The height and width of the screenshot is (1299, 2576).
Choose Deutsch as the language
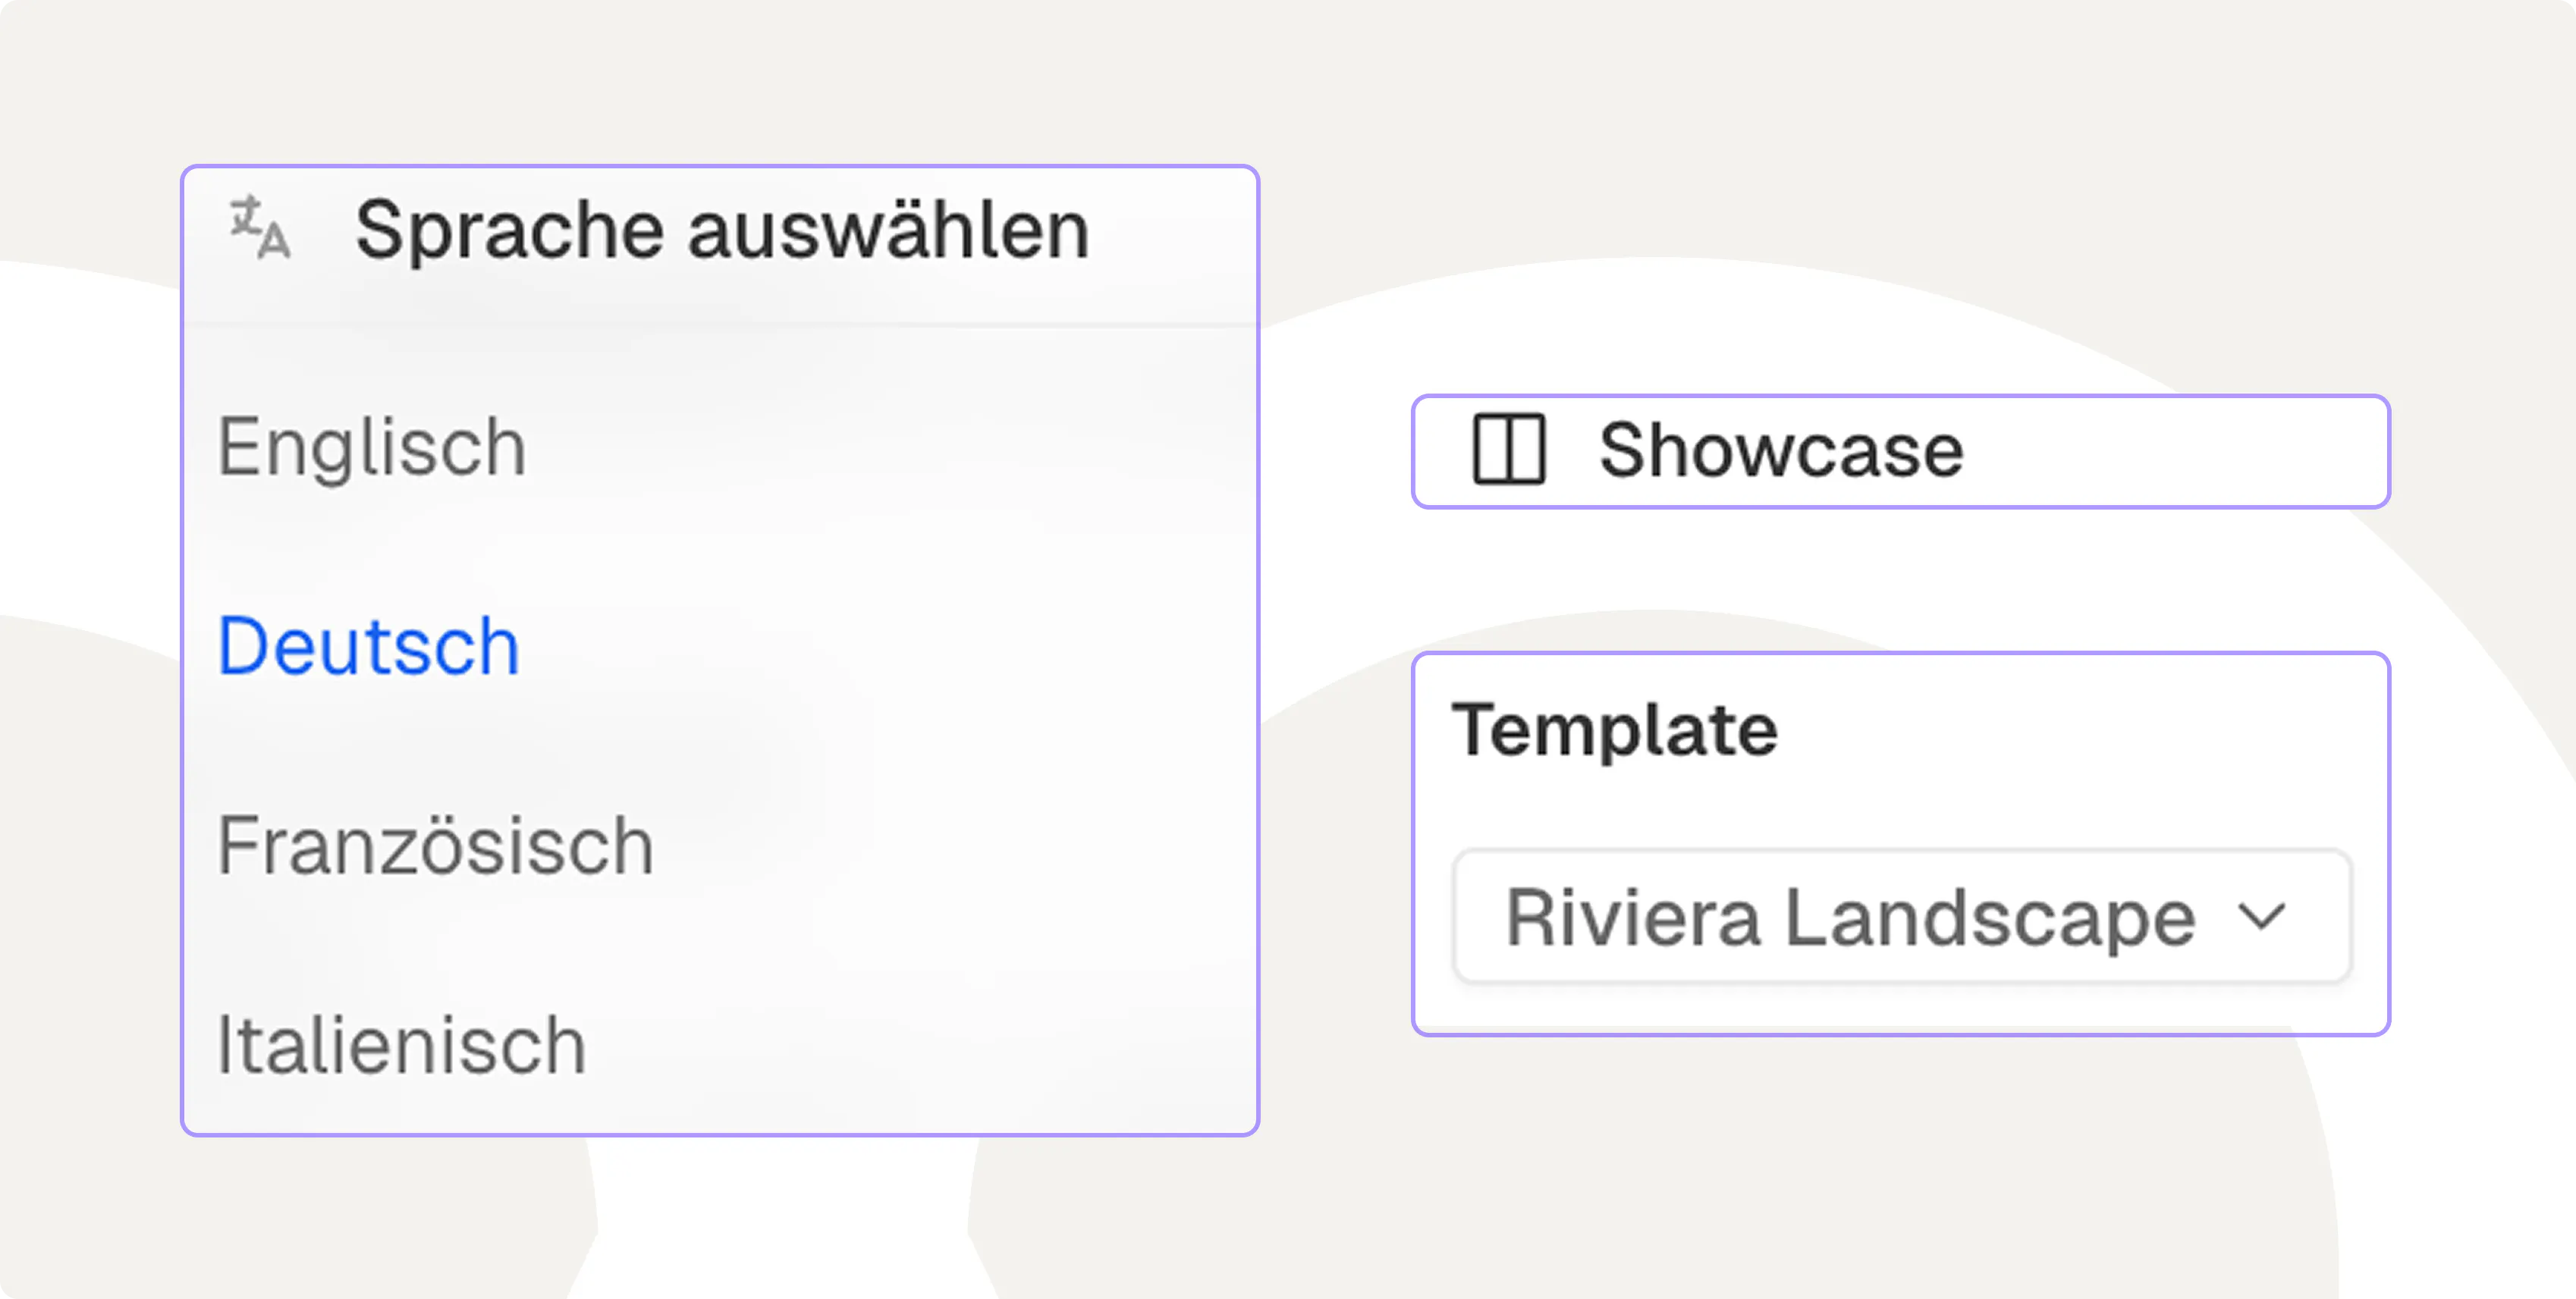pos(369,646)
